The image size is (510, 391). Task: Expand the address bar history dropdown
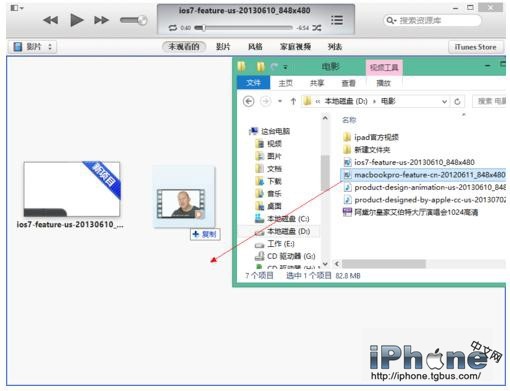tap(444, 101)
